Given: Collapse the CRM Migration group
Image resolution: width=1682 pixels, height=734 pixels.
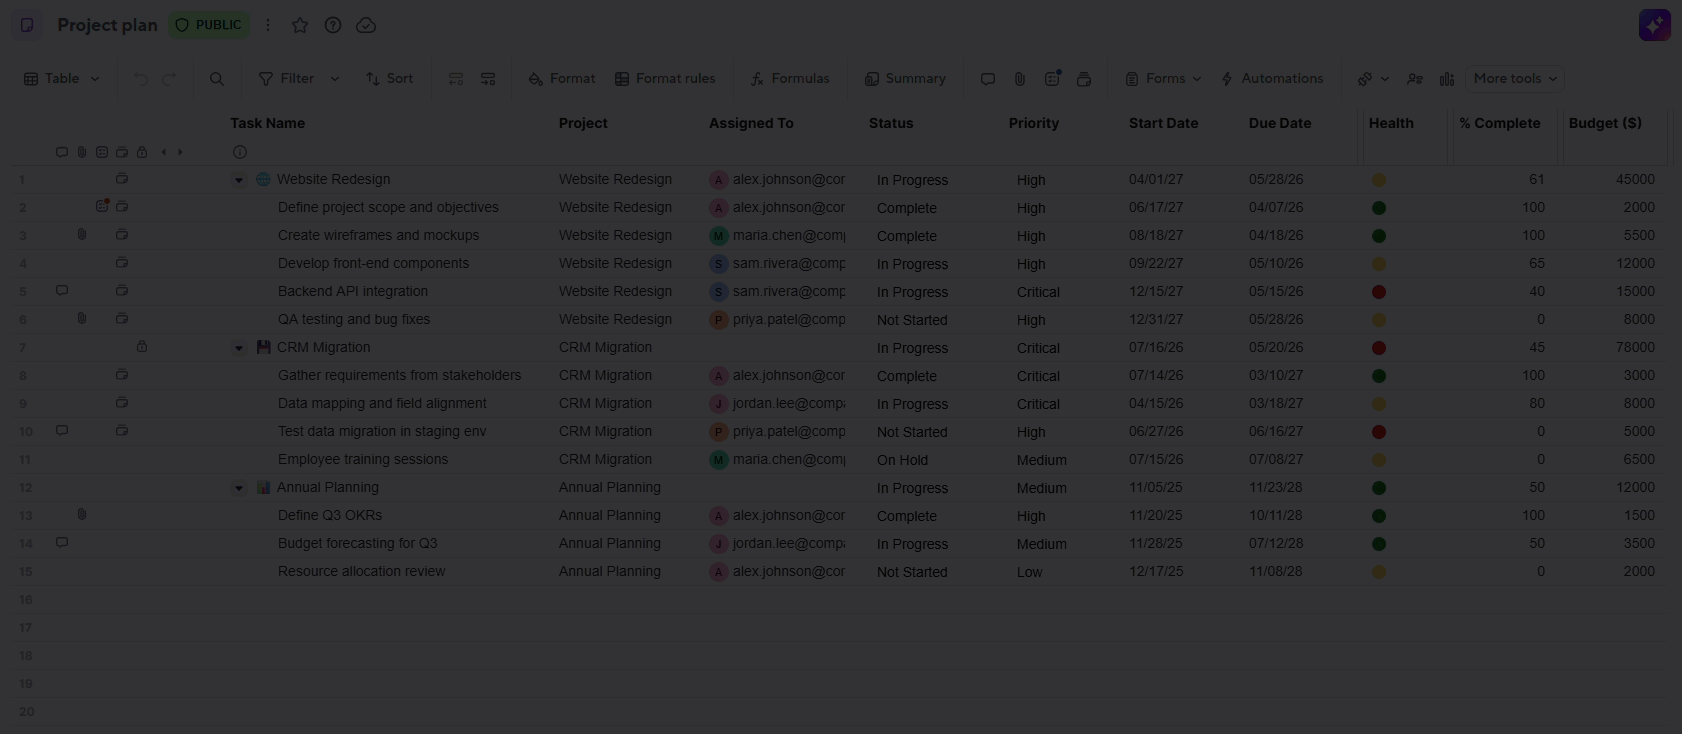Looking at the screenshot, I should (239, 348).
